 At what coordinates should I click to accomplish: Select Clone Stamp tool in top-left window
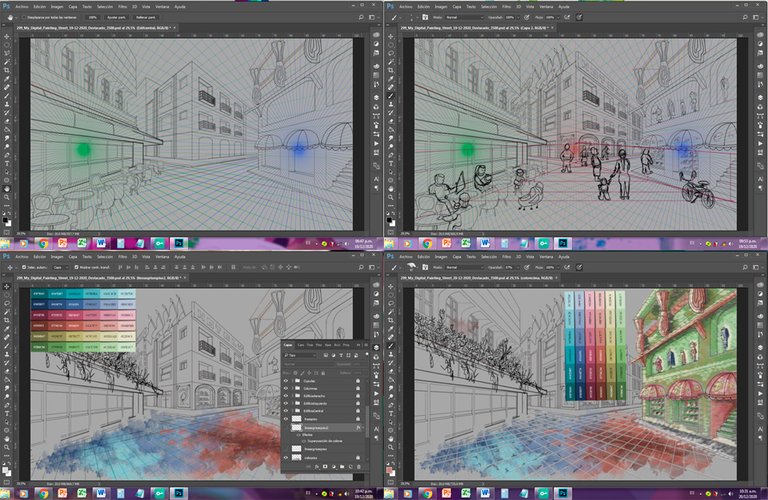pos(7,104)
